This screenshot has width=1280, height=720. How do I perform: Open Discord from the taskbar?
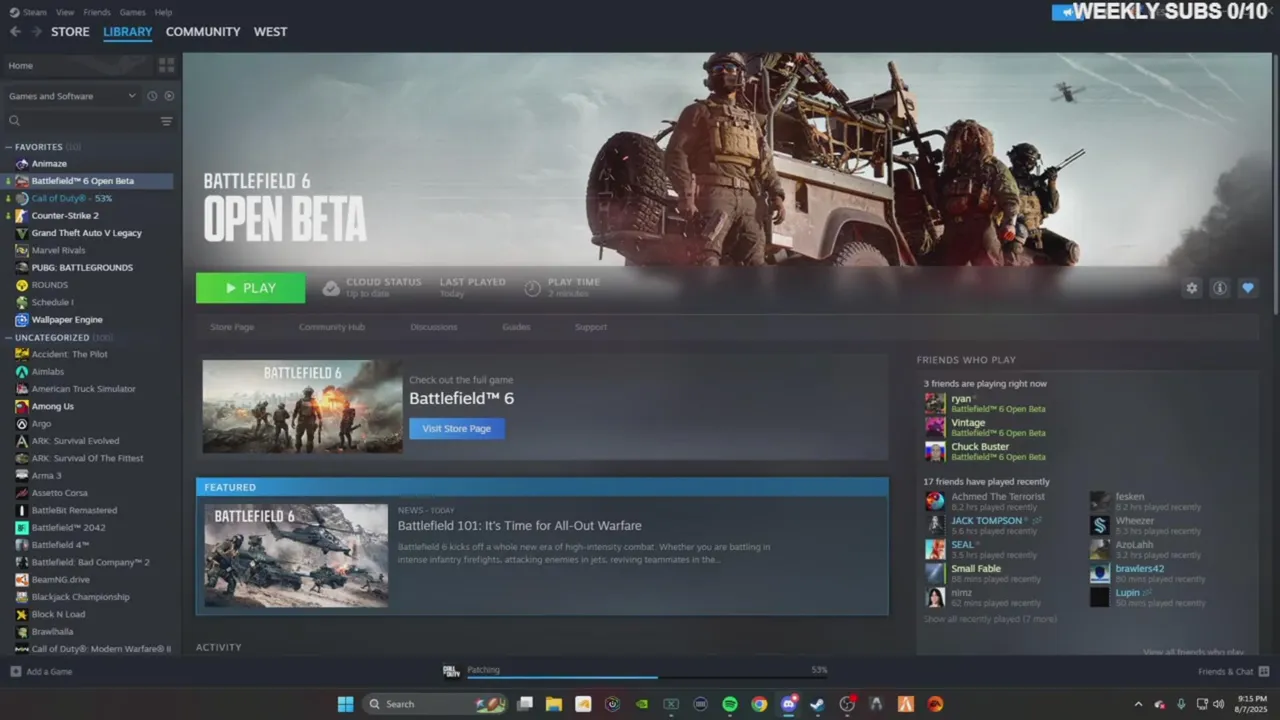coord(788,704)
